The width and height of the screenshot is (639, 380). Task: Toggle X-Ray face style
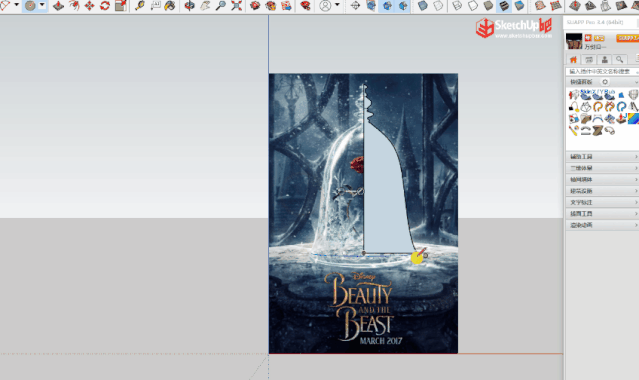(423, 6)
